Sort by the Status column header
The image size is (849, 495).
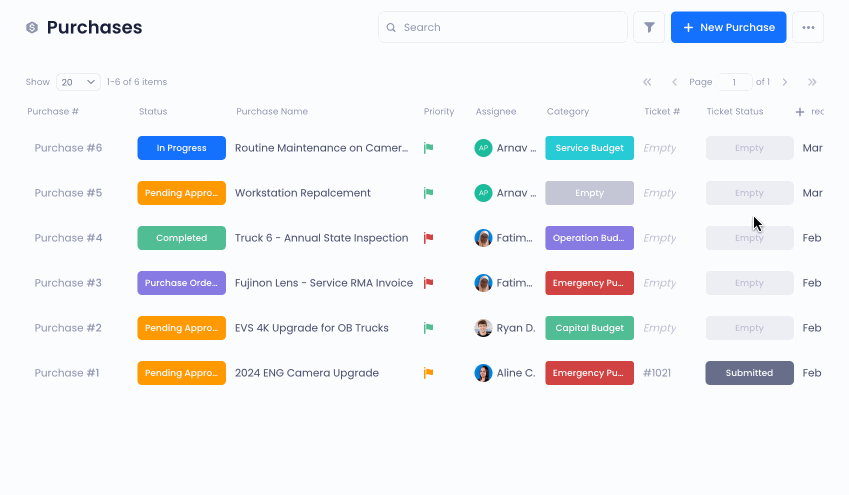(x=153, y=112)
